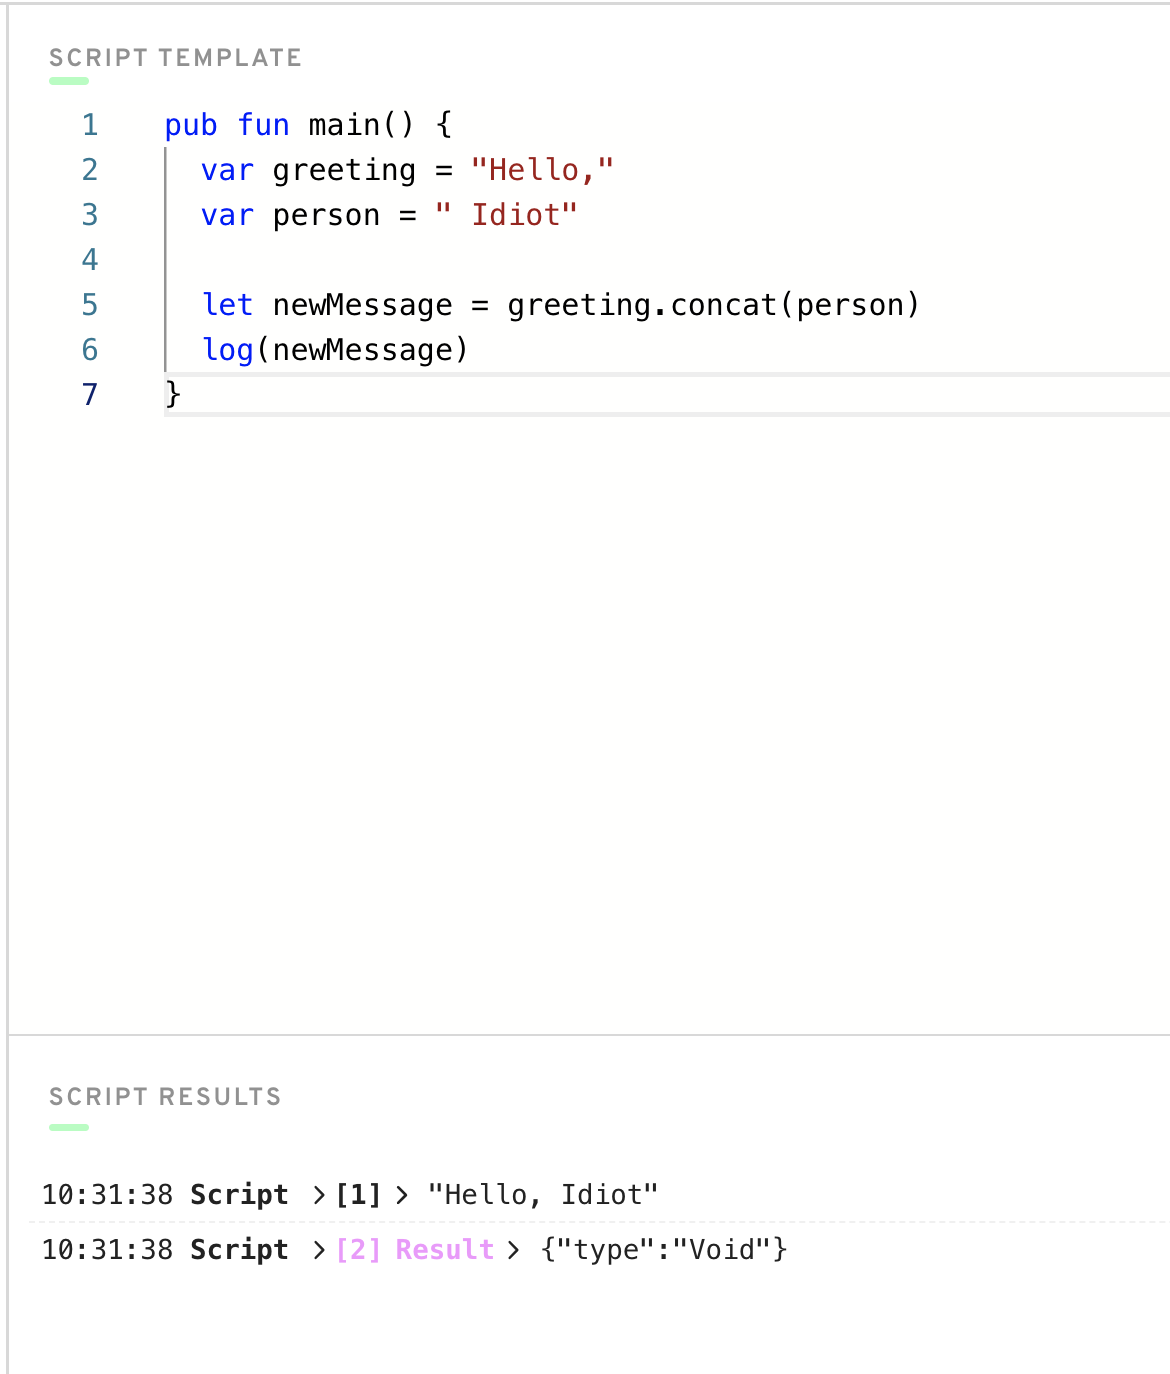Click the closing brace on line 7

pos(173,394)
